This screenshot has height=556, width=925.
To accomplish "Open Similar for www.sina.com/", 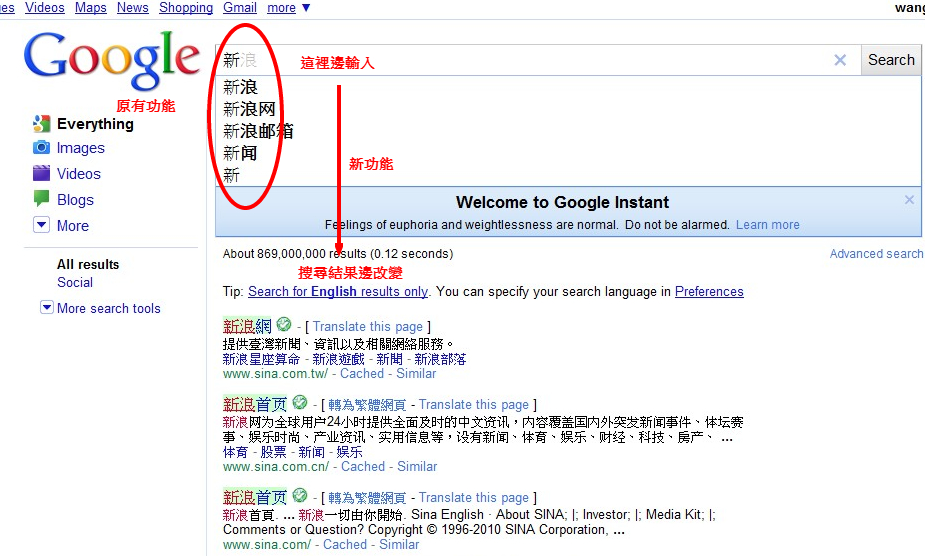I will [399, 545].
